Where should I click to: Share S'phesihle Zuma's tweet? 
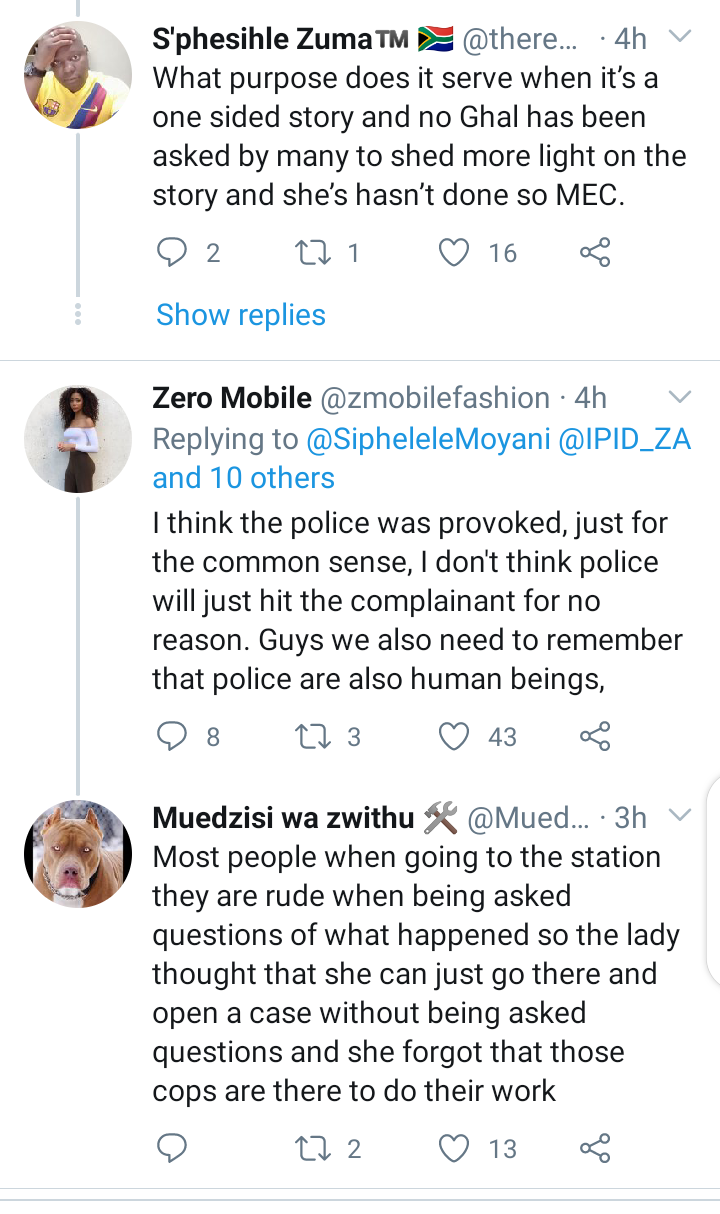pyautogui.click(x=595, y=253)
